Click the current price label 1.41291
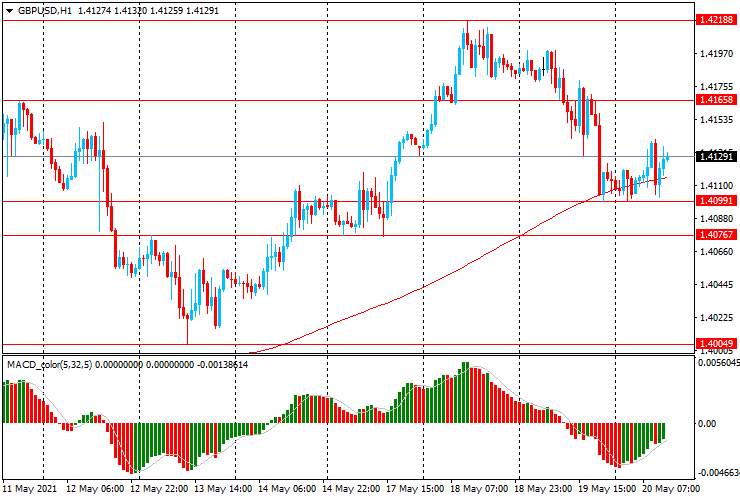Image resolution: width=740 pixels, height=500 pixels. click(716, 156)
